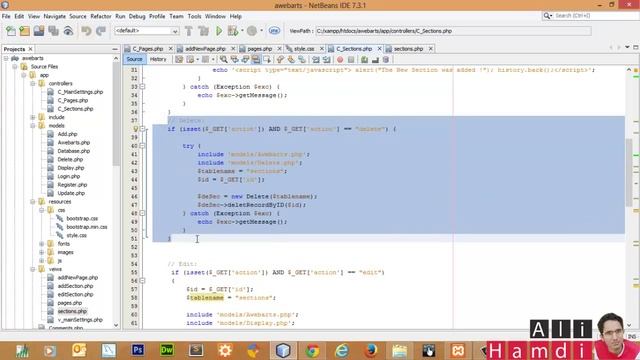The width and height of the screenshot is (640, 360).
Task: Click the Projects panel scroll-down arrow
Action: point(116,325)
